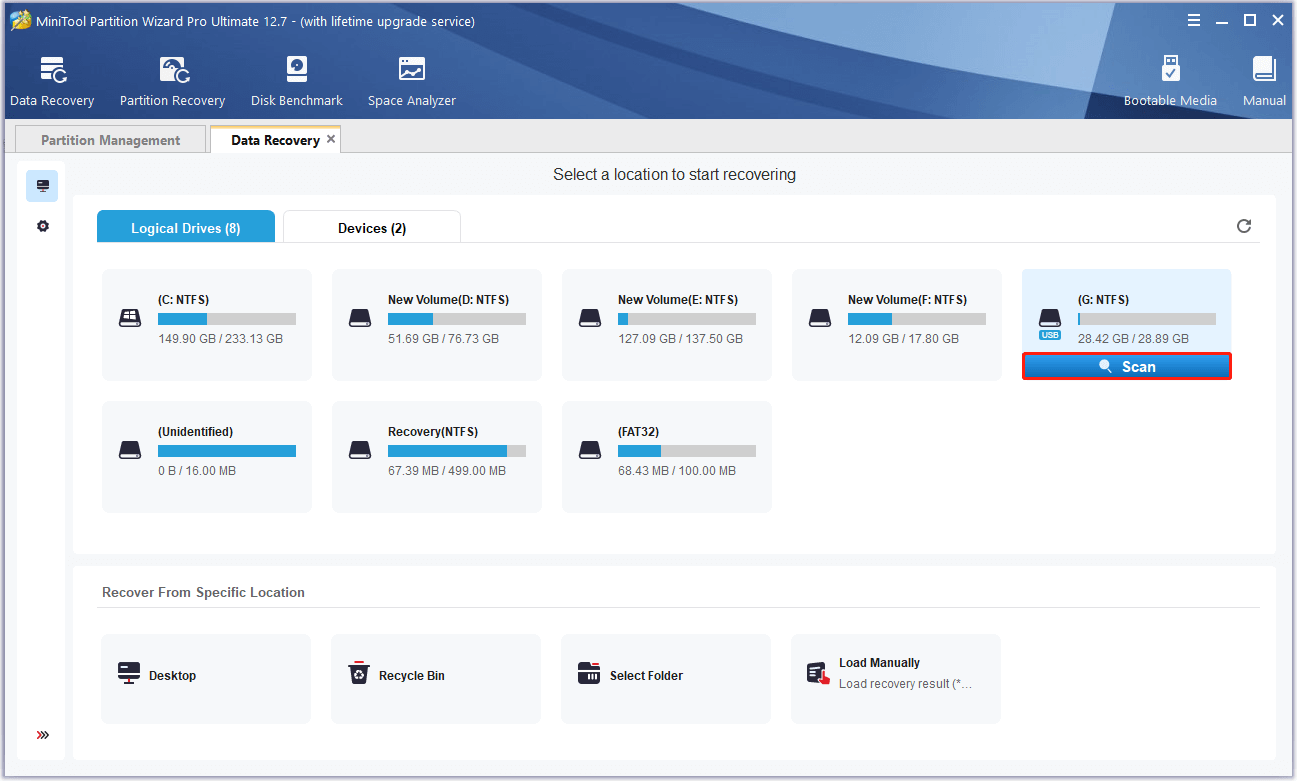Click the '149.90 GB / 233.13 GB' text

[220, 339]
